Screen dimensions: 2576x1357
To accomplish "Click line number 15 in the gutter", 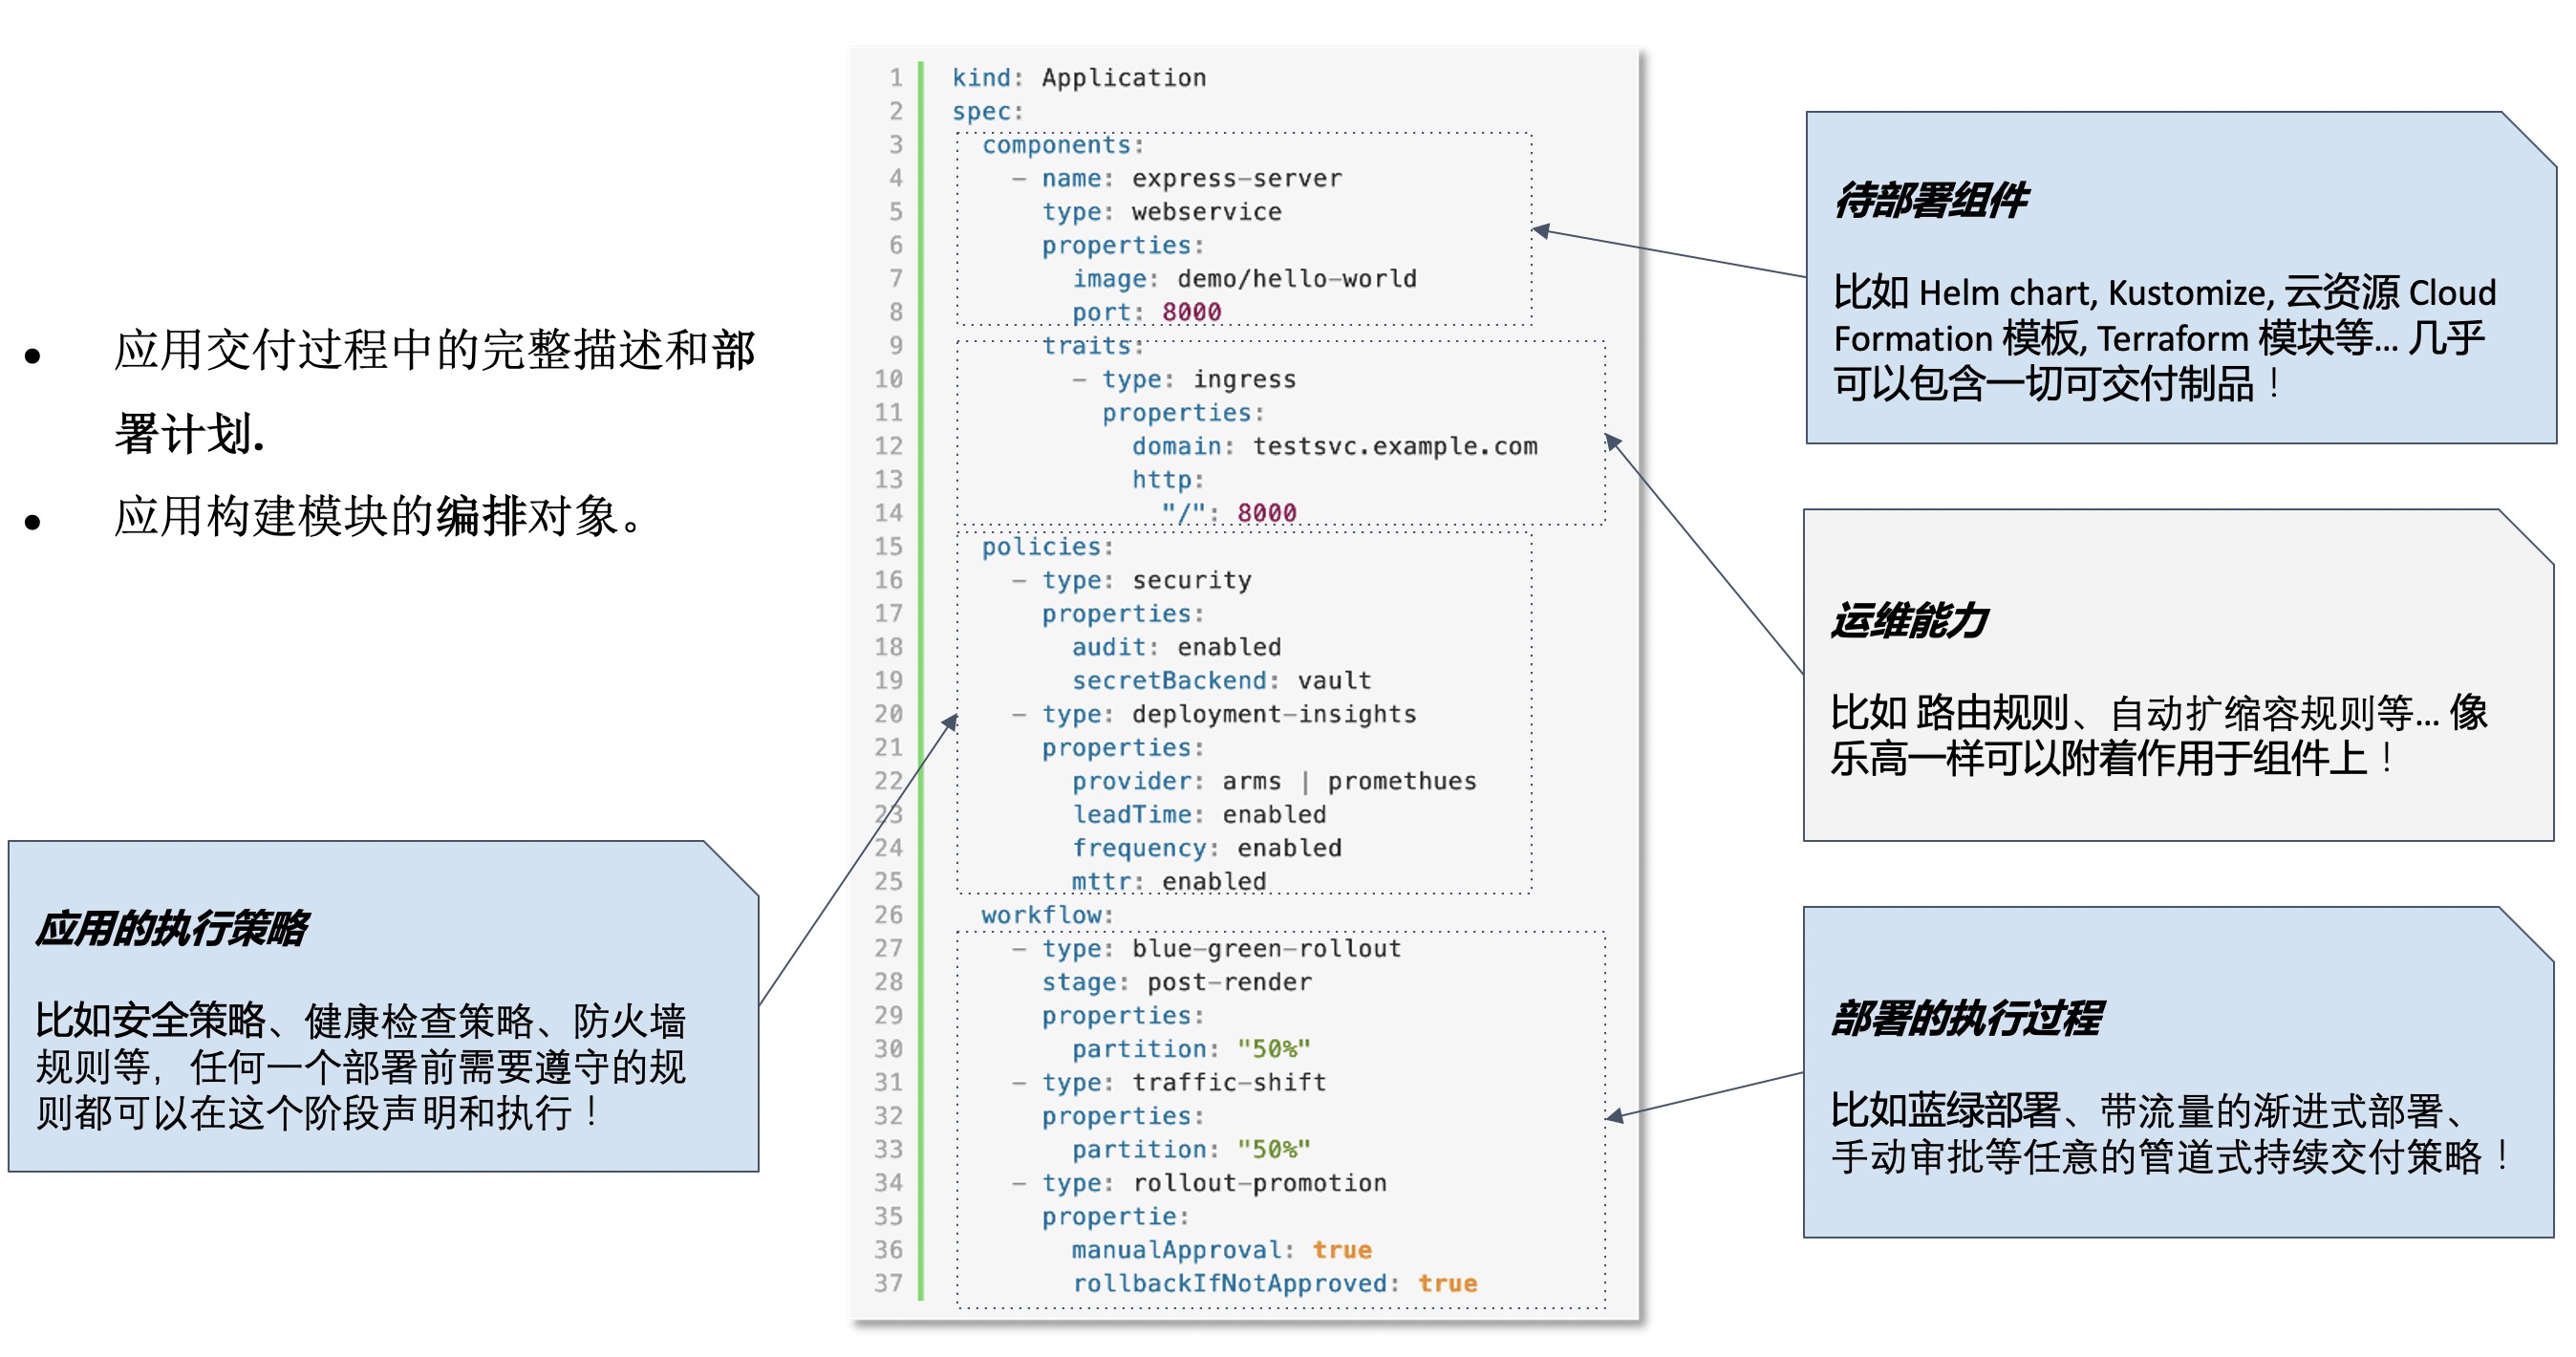I will (888, 547).
